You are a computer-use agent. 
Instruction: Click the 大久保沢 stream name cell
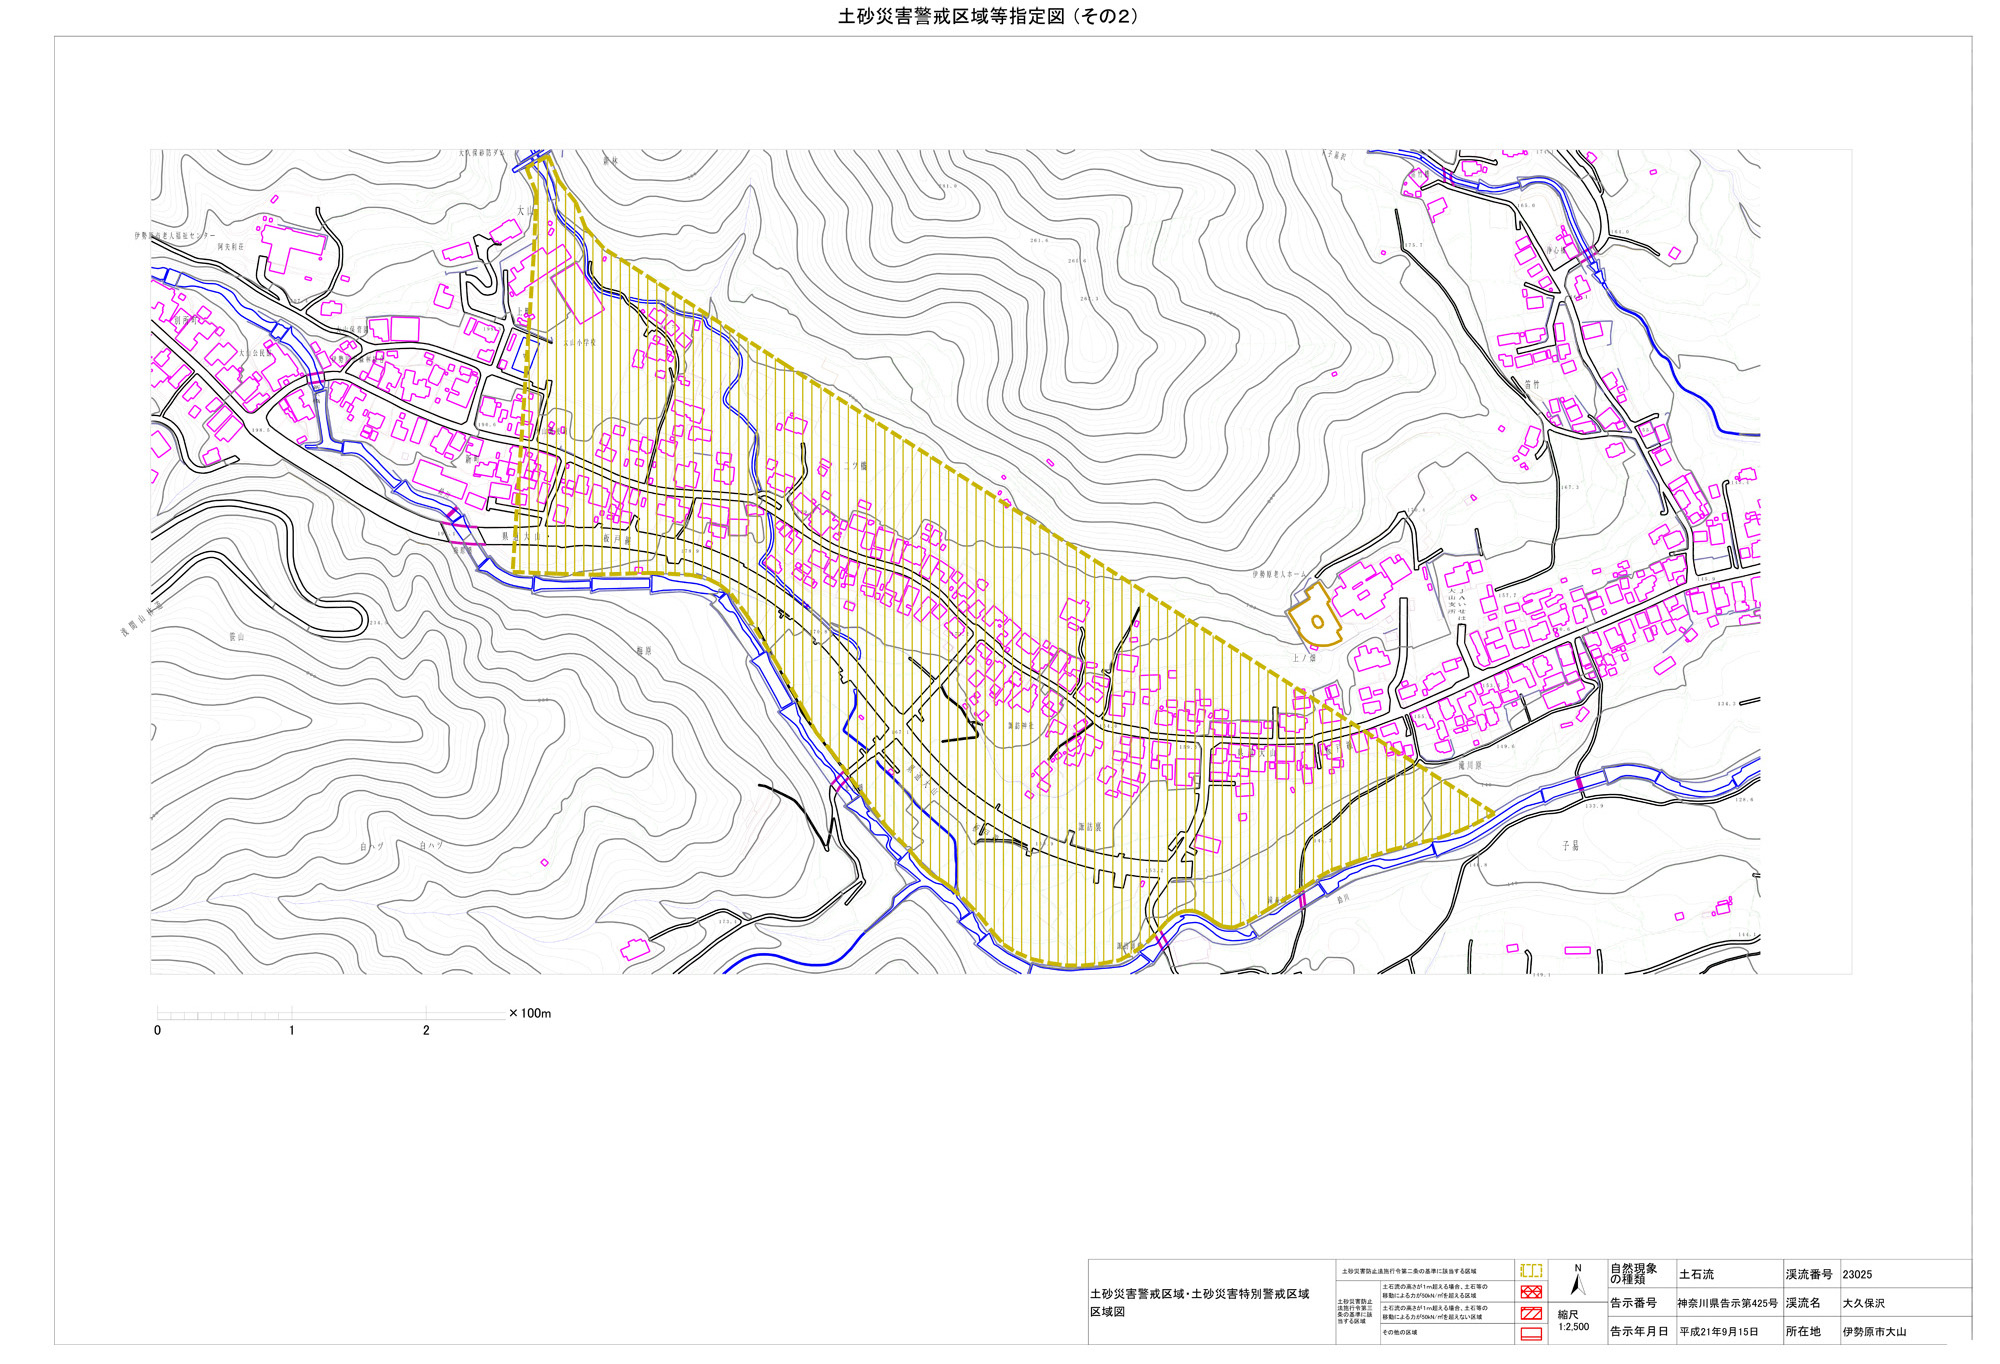[1863, 1303]
